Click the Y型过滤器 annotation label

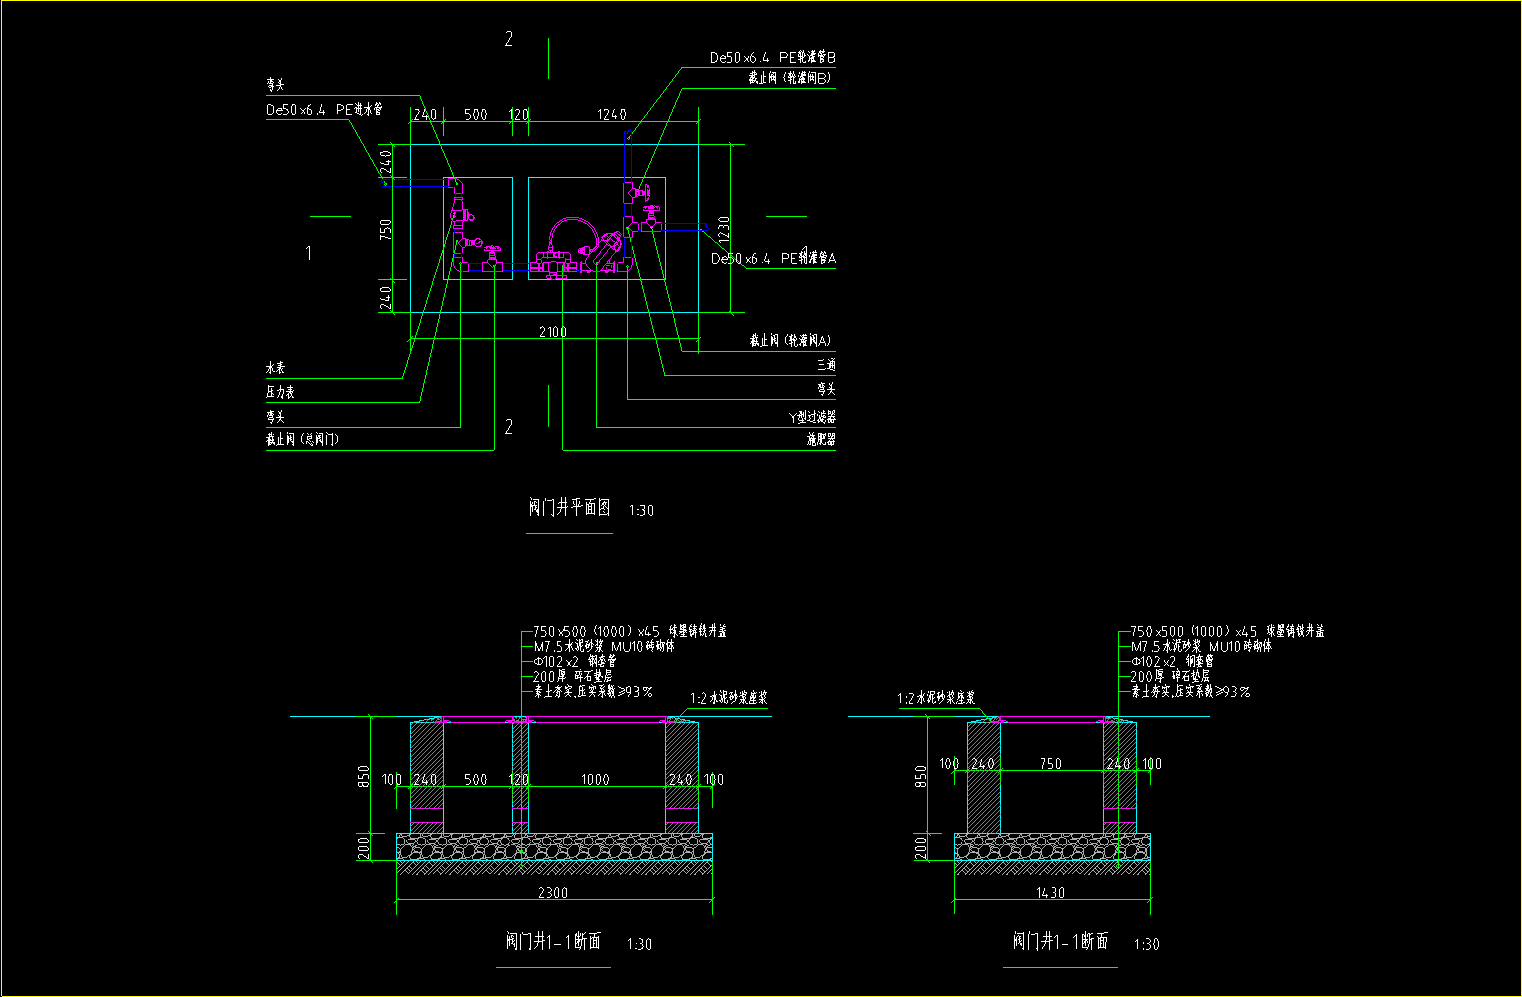click(811, 417)
